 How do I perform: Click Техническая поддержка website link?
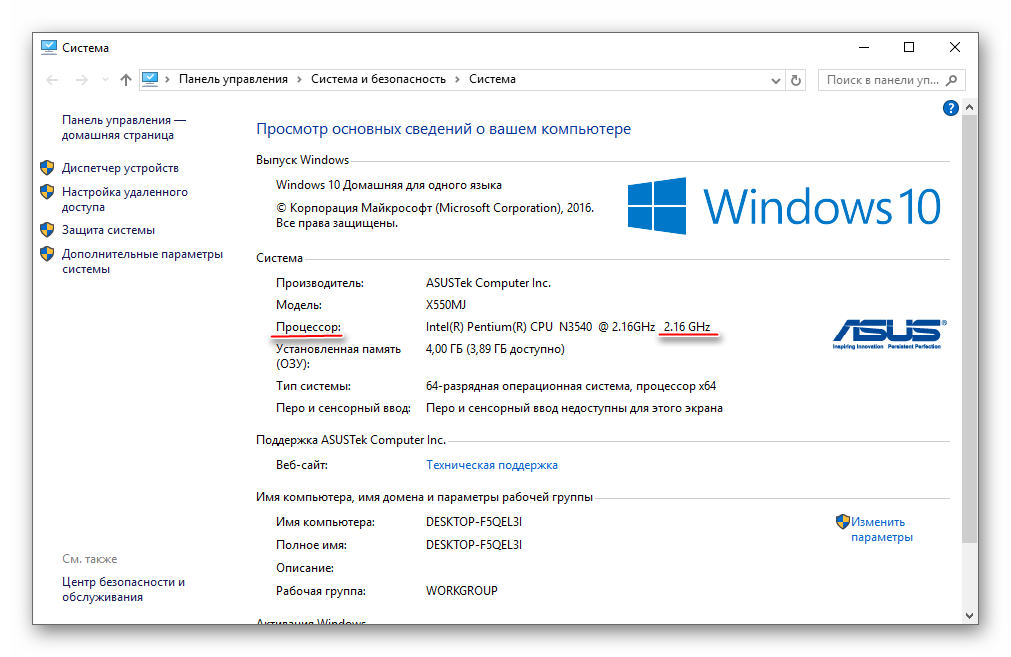pos(491,465)
